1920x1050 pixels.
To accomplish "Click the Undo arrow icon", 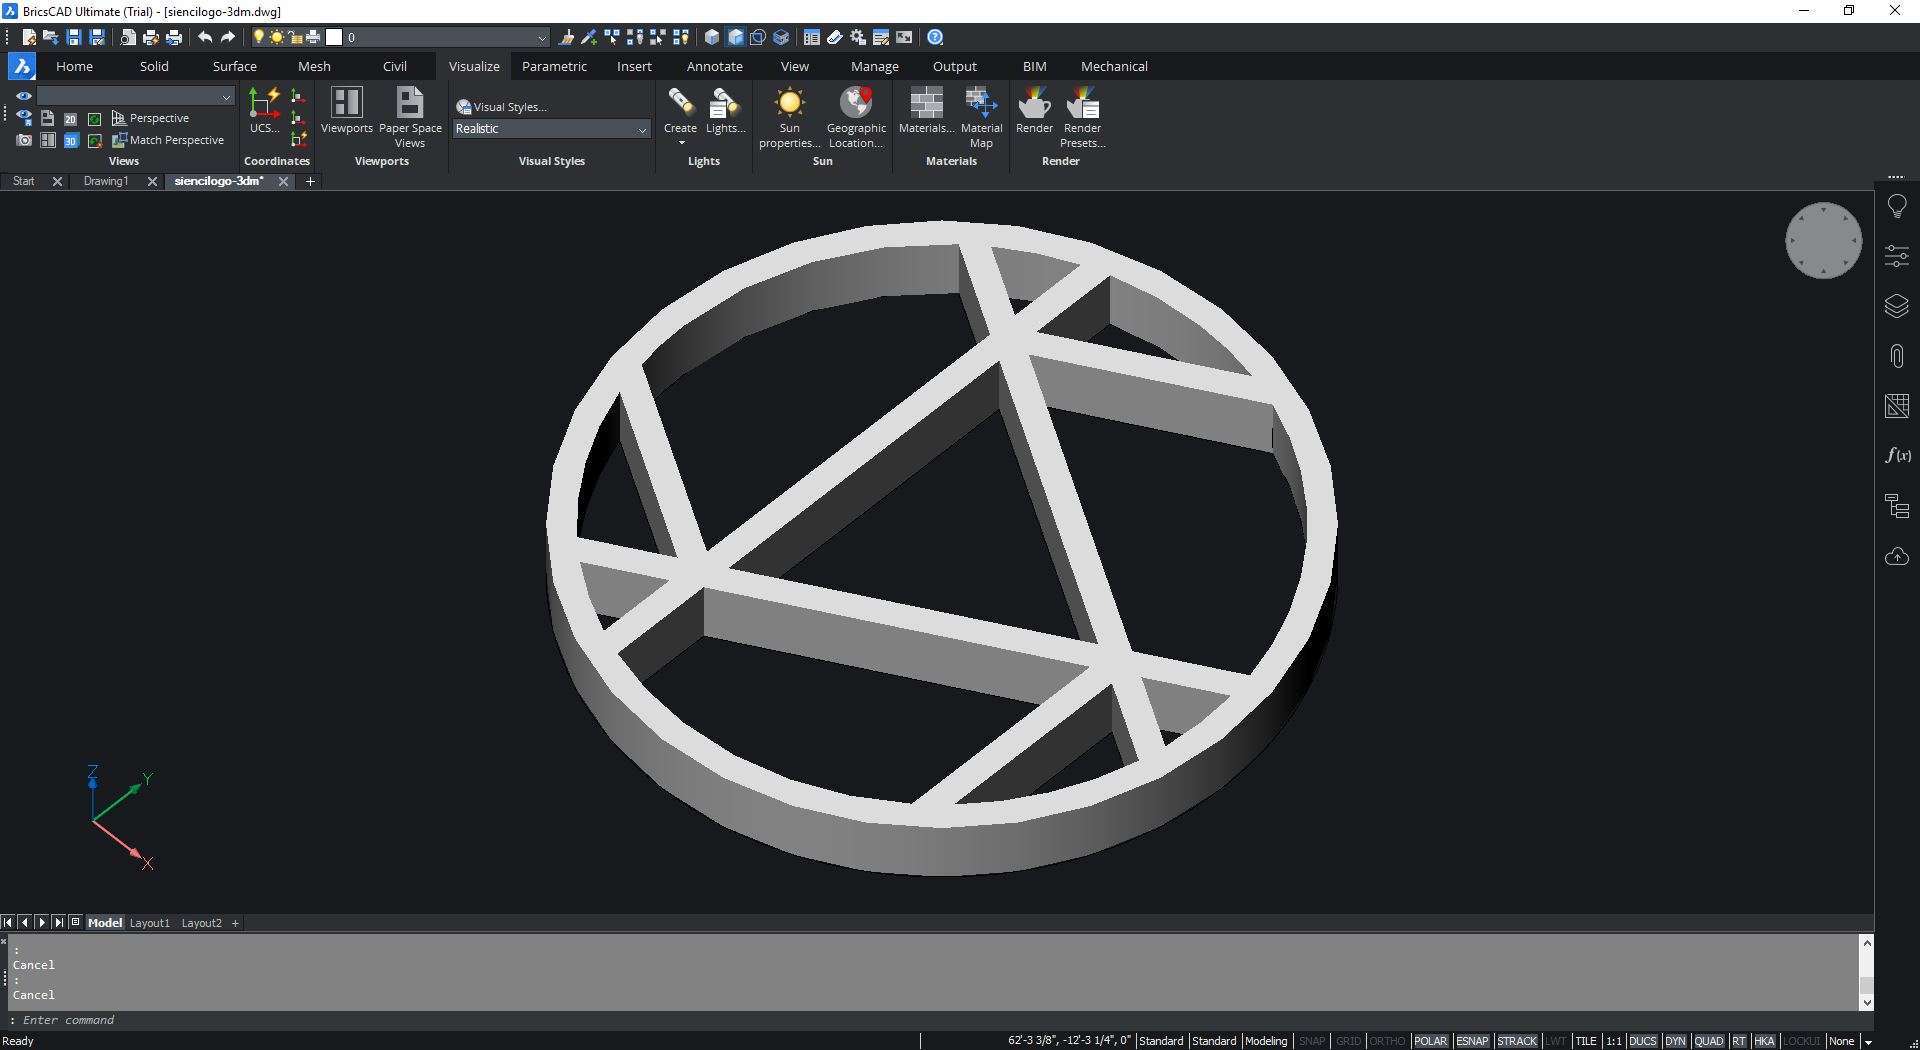I will pos(205,37).
